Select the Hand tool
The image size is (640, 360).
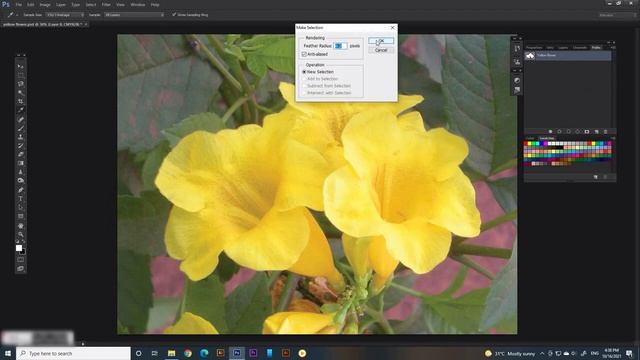(20, 225)
